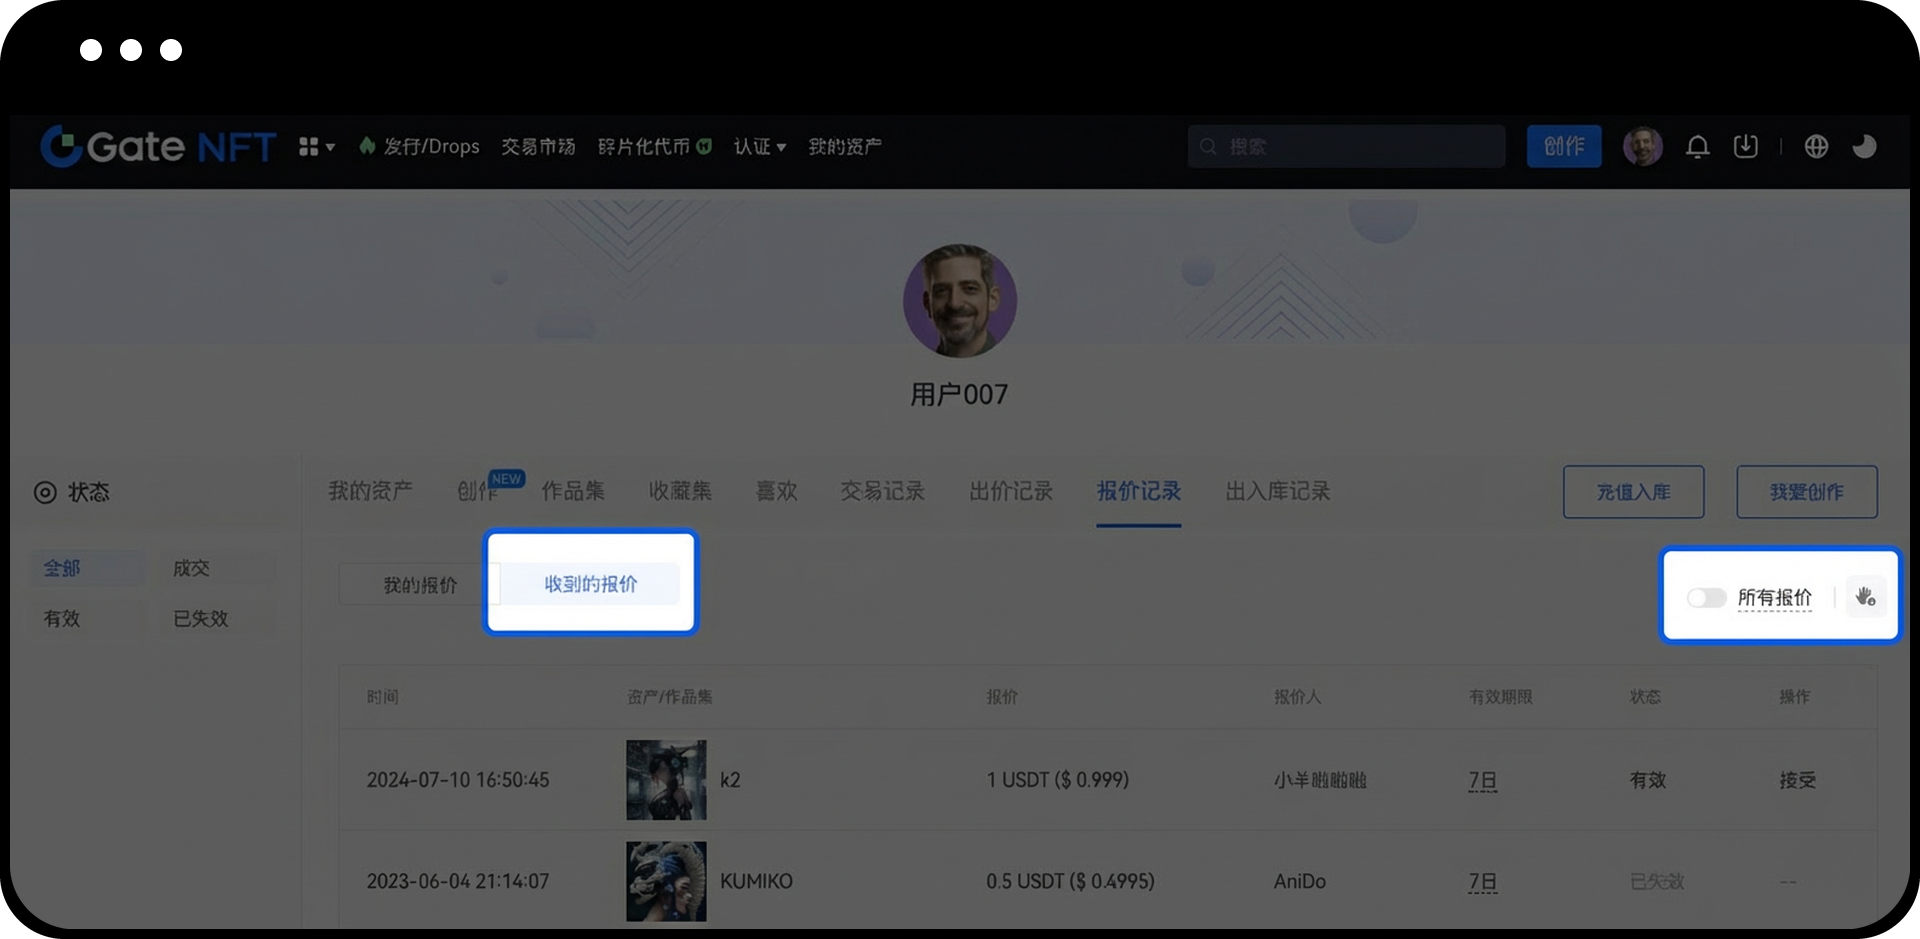Open the apps grid icon

pyautogui.click(x=309, y=146)
